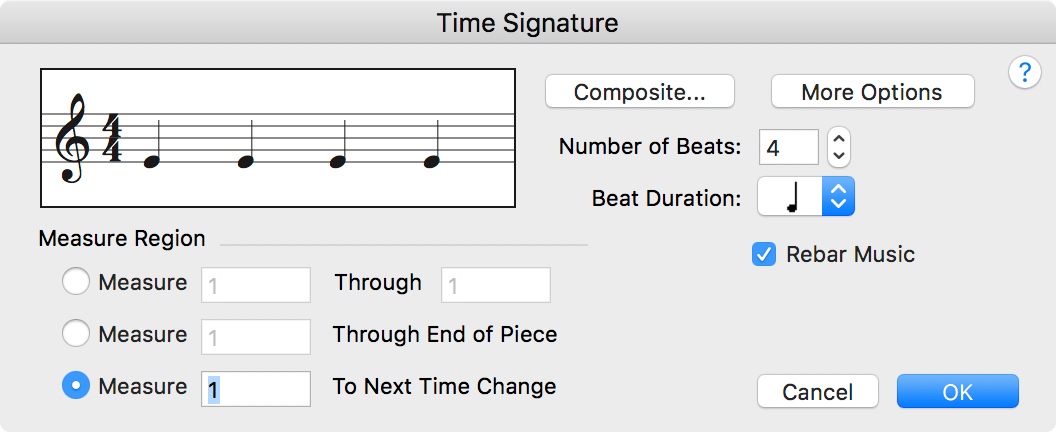Open the Beat Duration dropdown arrows
Image resolution: width=1056 pixels, height=432 pixels.
point(838,197)
